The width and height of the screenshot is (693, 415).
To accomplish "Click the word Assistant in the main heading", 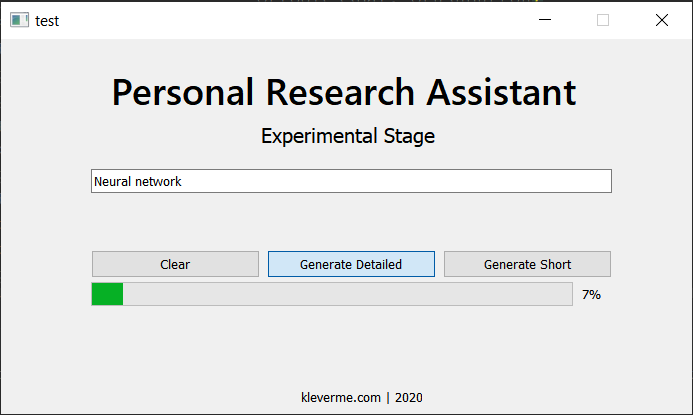I will [x=501, y=93].
